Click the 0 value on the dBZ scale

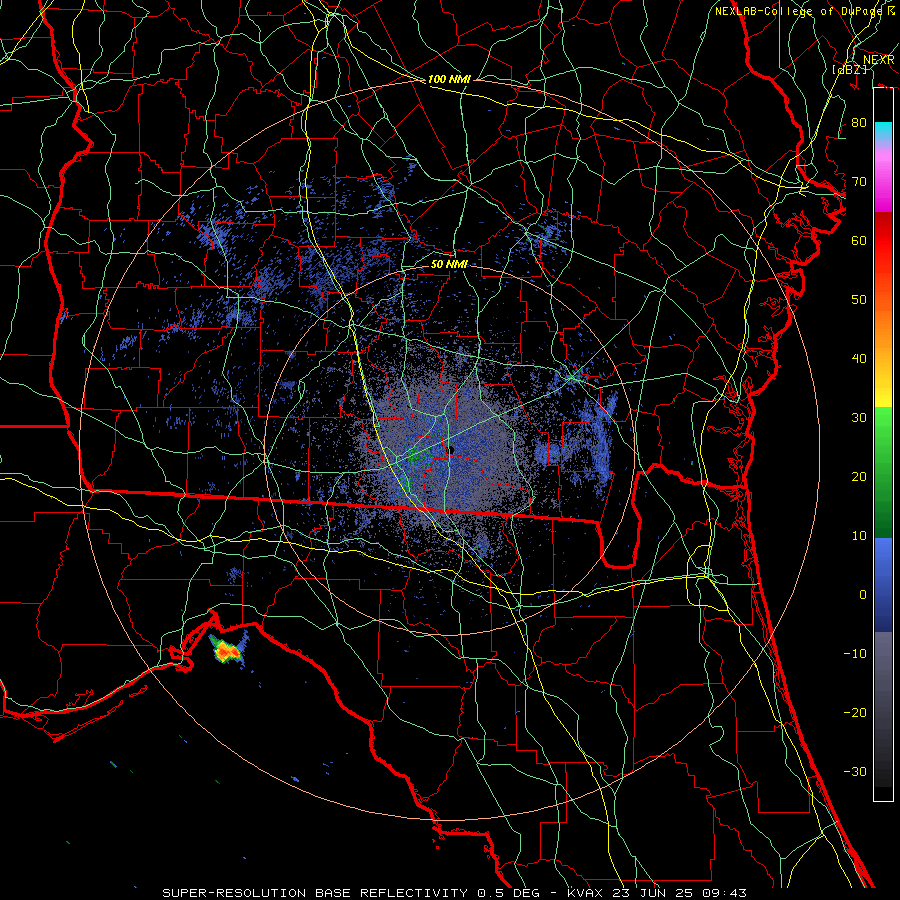click(x=863, y=595)
